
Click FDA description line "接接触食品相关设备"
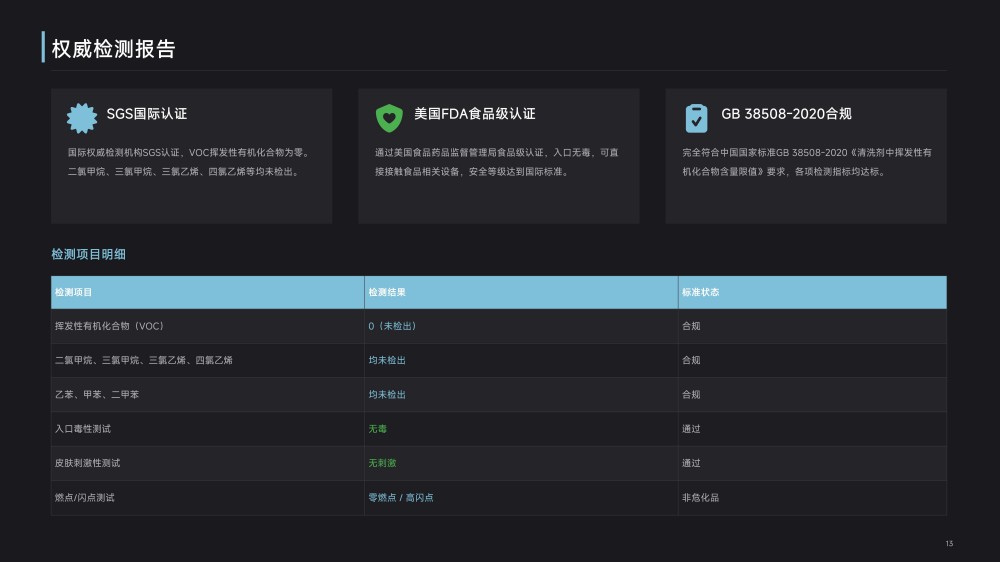(x=473, y=172)
